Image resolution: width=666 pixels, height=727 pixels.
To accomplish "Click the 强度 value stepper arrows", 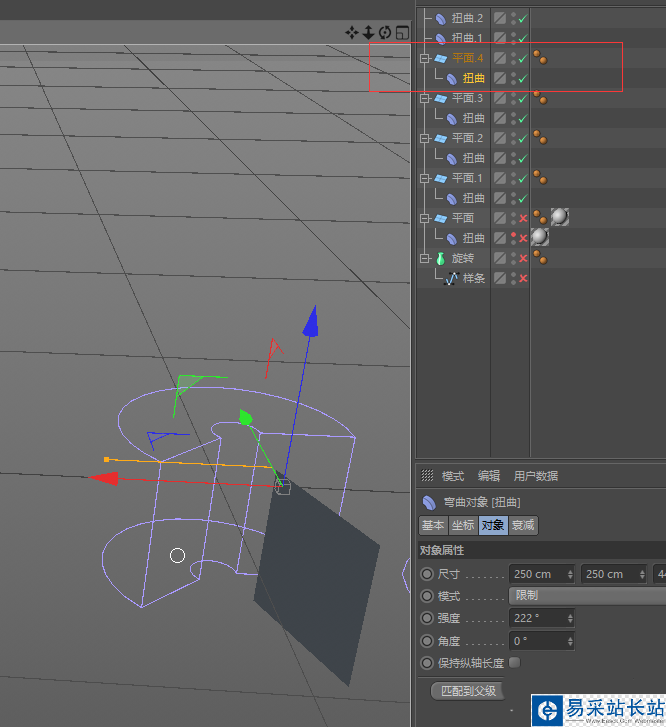I will click(570, 618).
